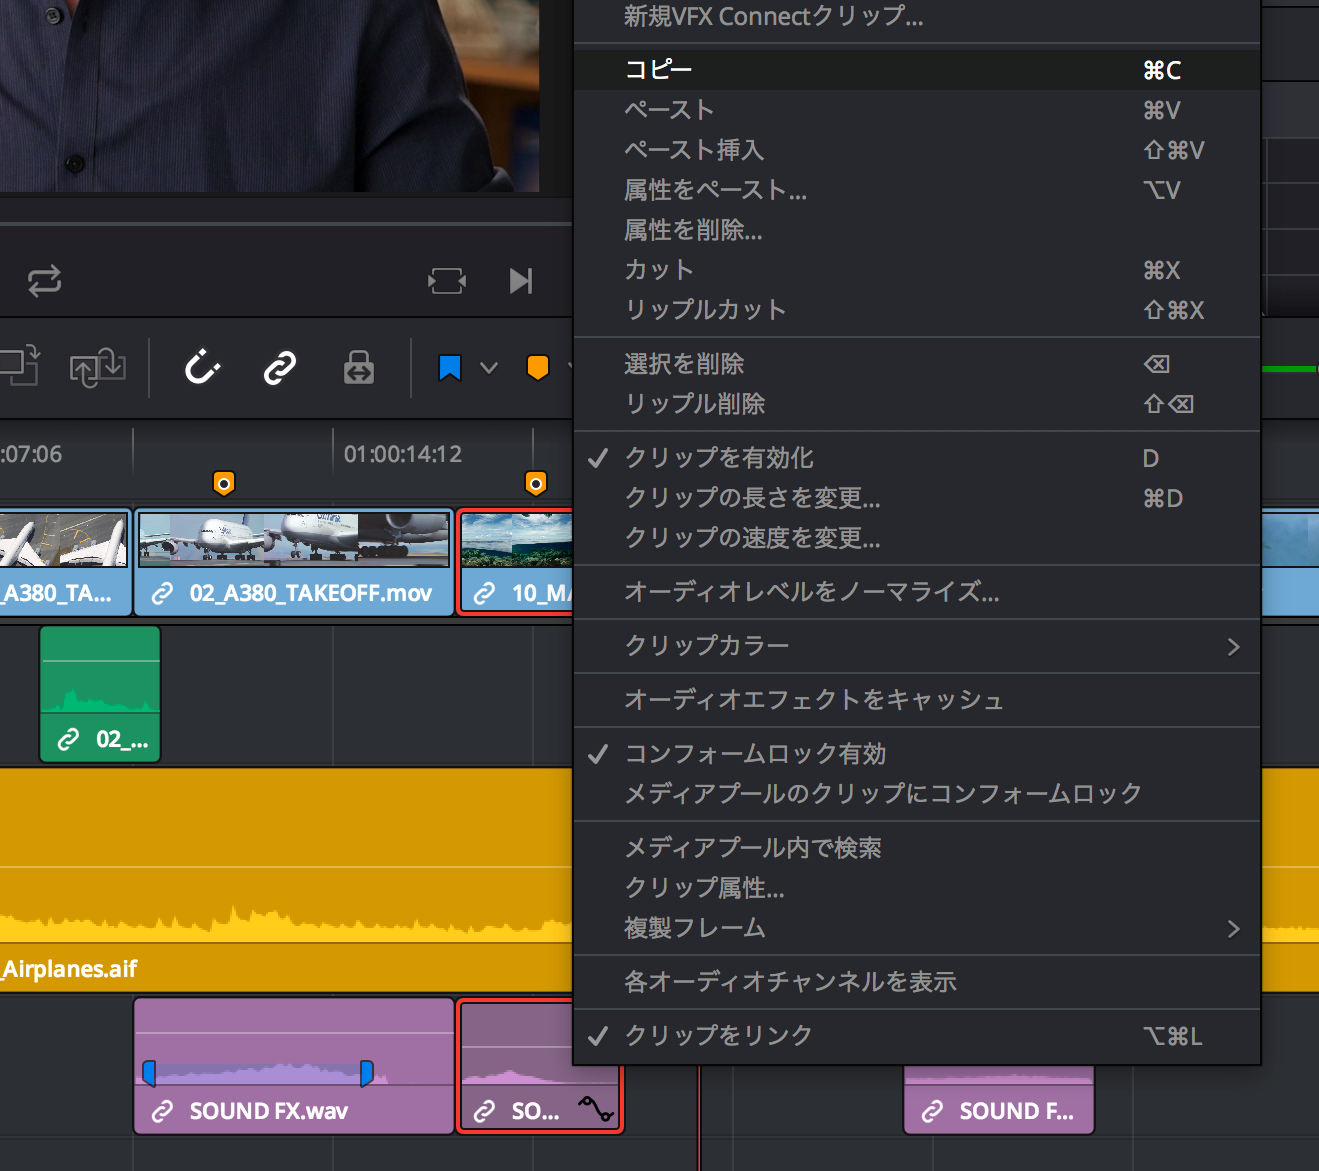Toggle コンフォームロック有効 option
The image size is (1319, 1171).
coord(755,754)
